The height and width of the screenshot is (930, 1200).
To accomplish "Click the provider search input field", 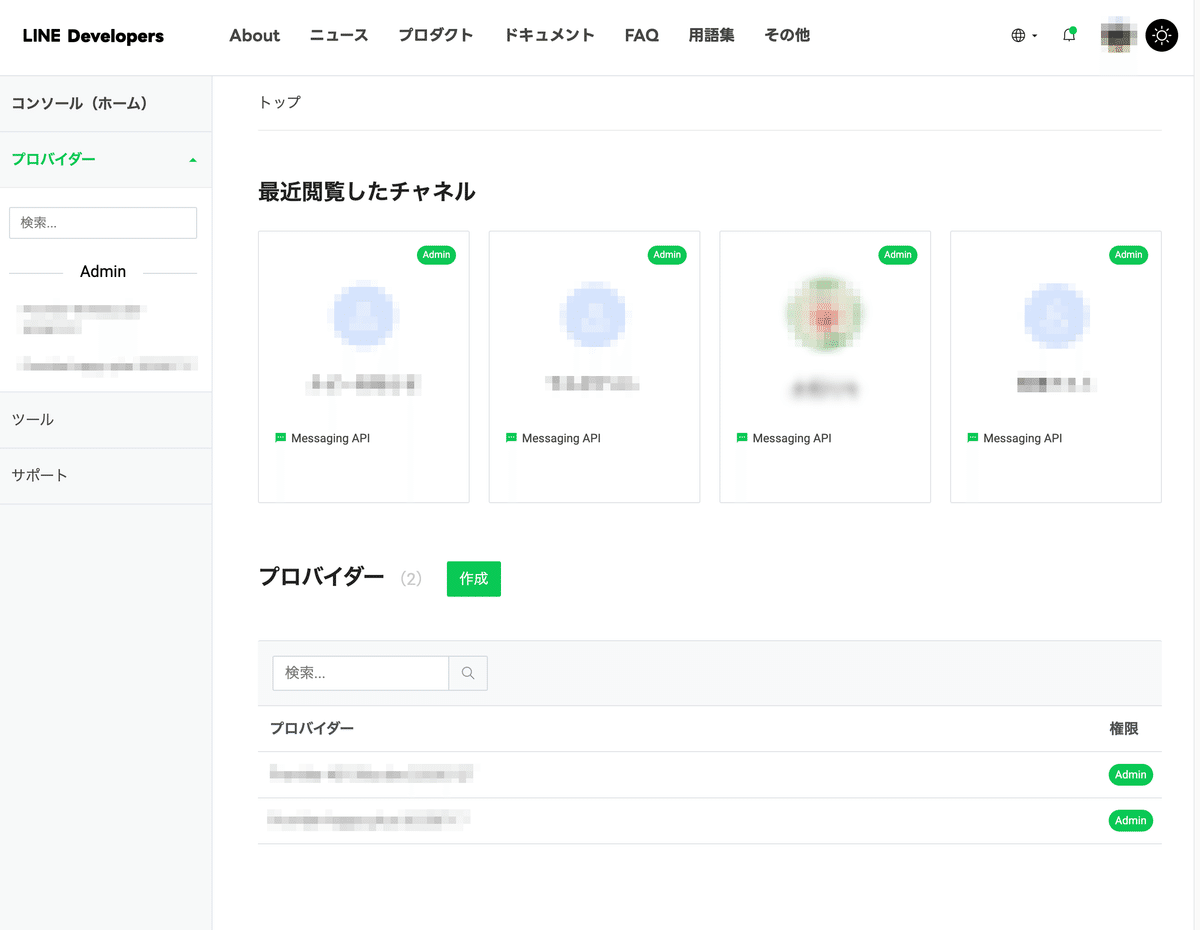I will pos(360,673).
